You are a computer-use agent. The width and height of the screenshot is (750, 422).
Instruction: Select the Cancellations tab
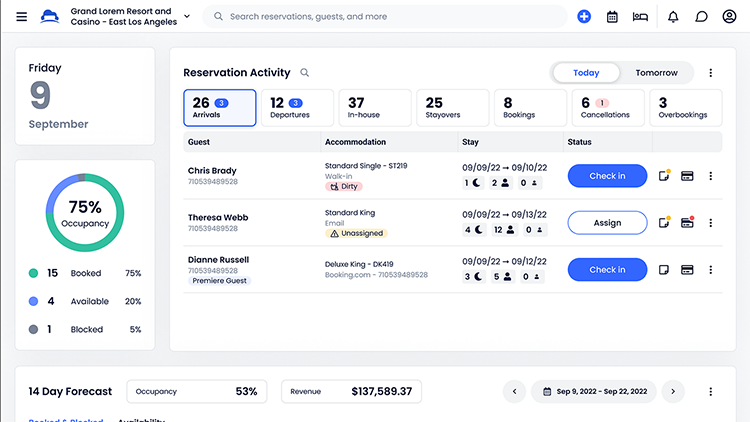(x=609, y=108)
